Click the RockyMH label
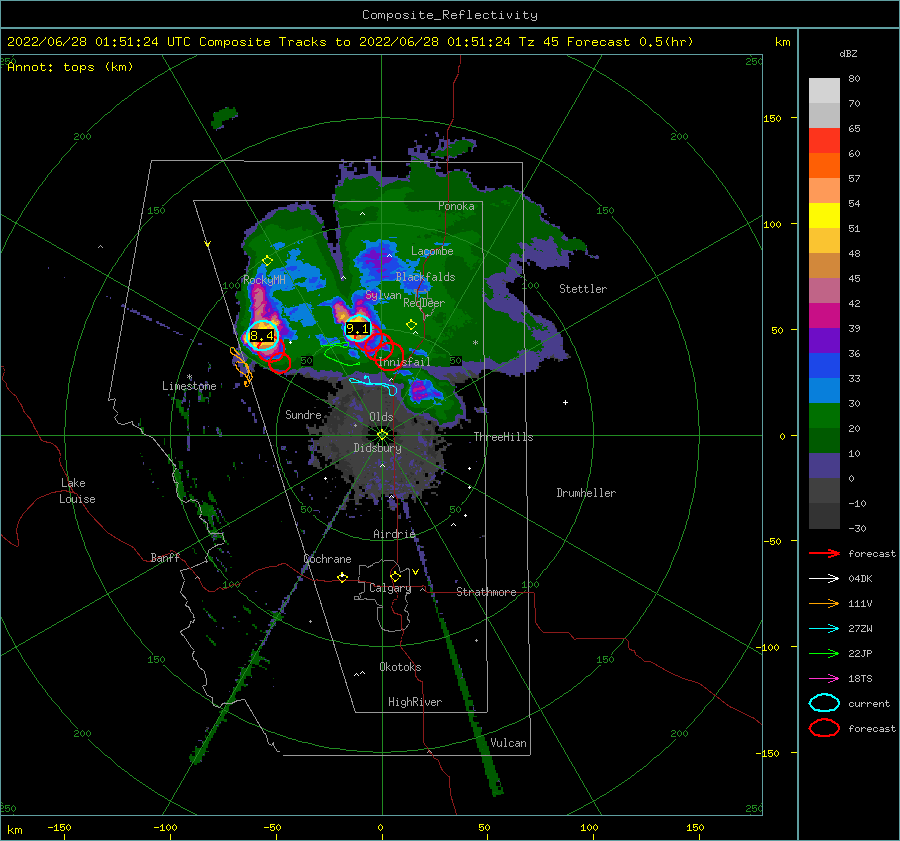 [x=264, y=280]
